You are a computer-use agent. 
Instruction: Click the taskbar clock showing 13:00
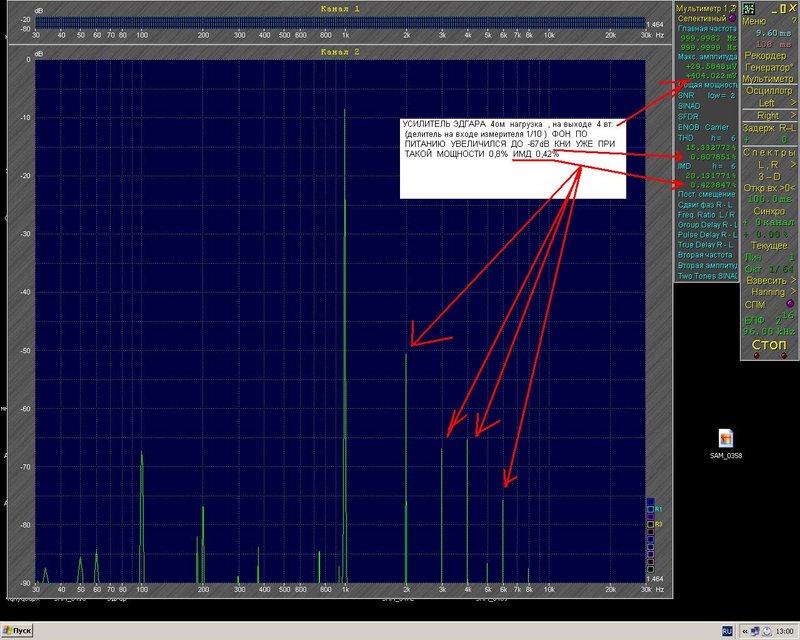click(784, 631)
